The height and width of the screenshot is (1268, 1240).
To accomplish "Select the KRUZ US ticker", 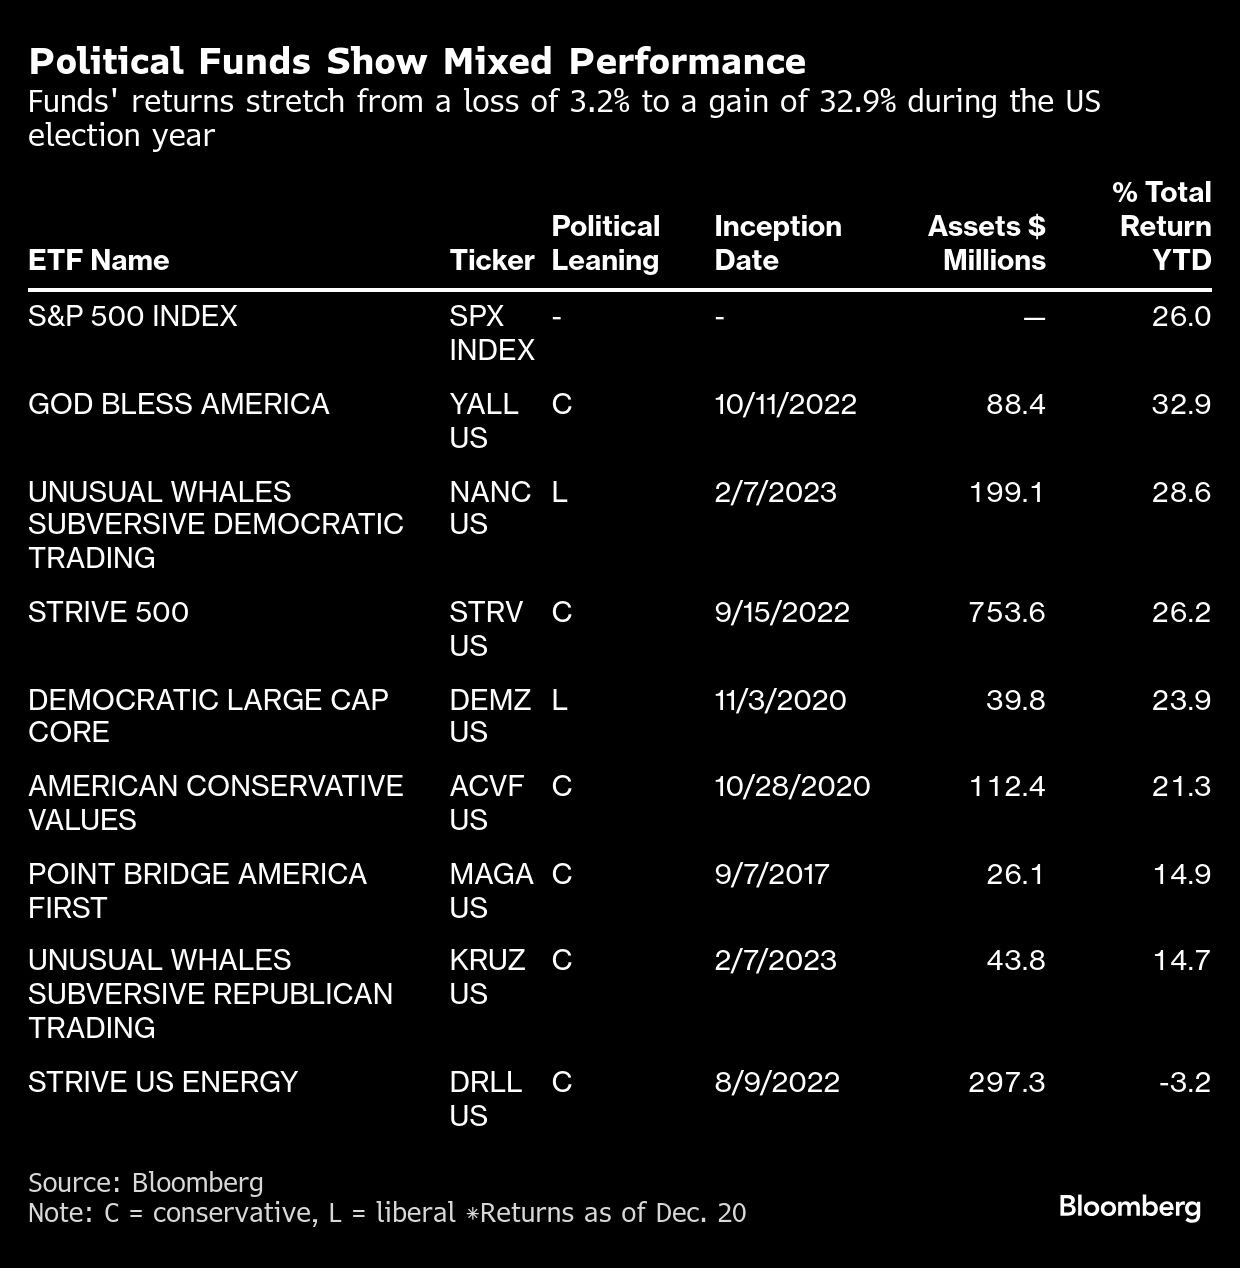I will coord(487,977).
